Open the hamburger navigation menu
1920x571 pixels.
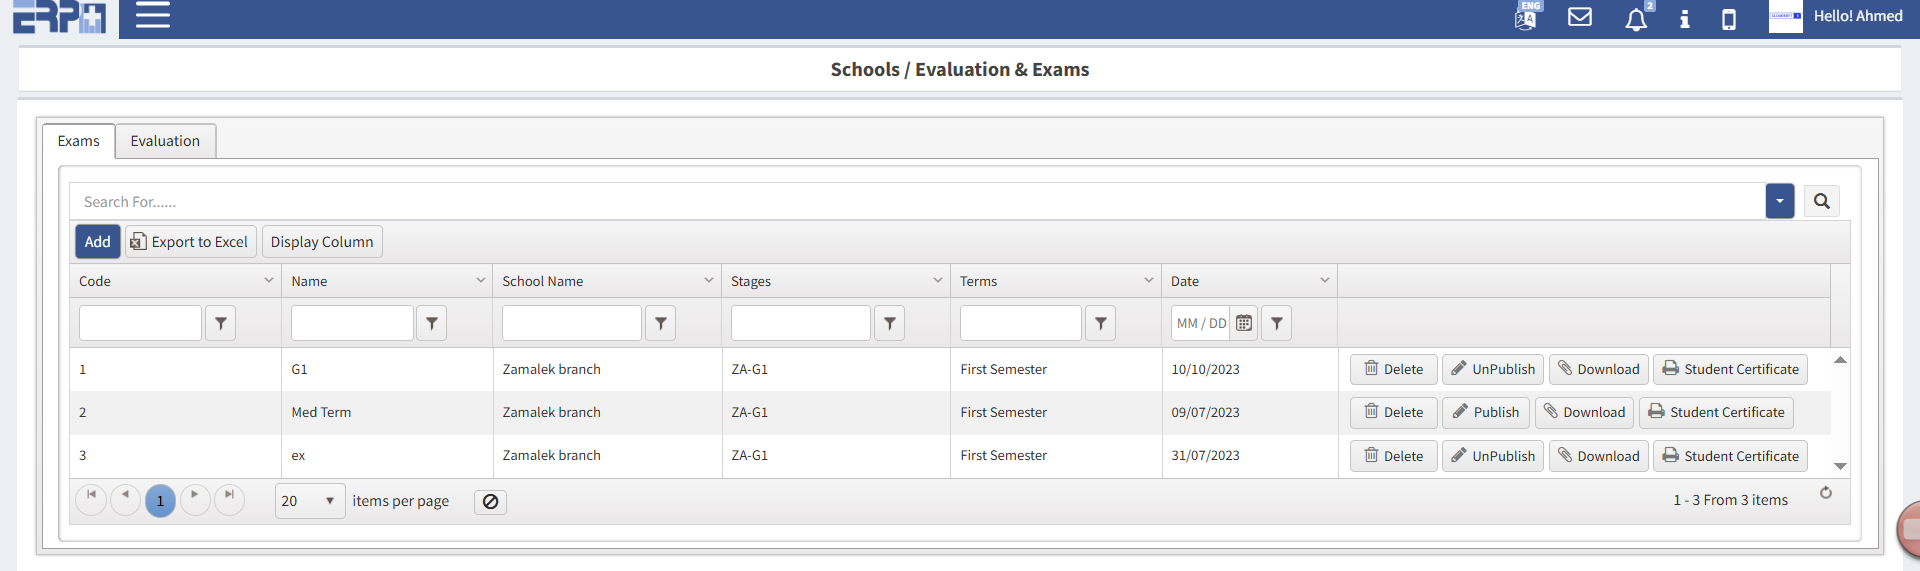[x=152, y=15]
